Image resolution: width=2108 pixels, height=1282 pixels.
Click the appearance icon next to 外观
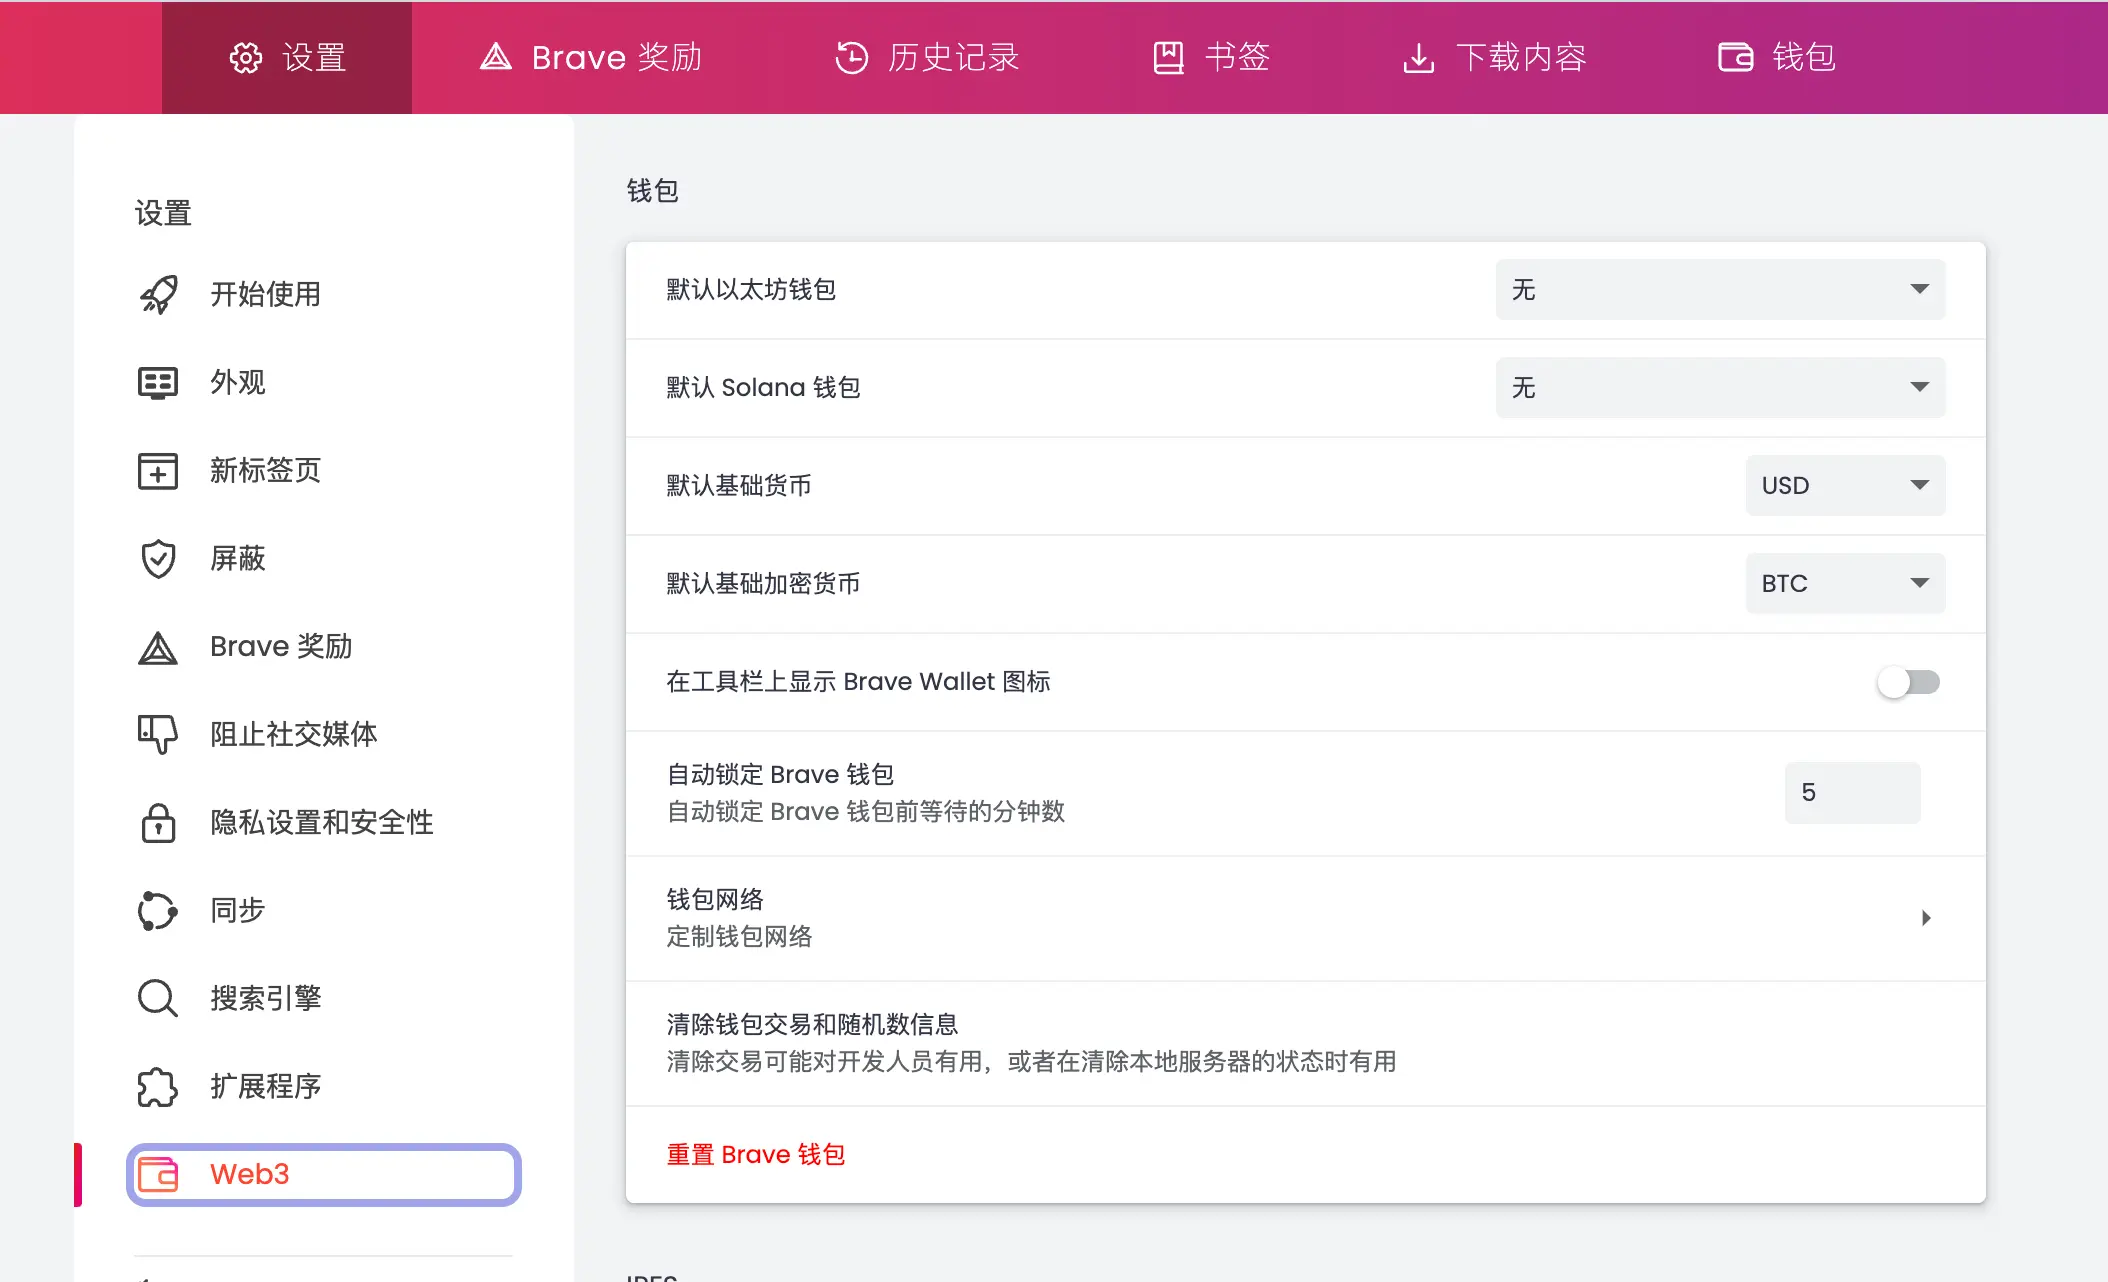[158, 382]
